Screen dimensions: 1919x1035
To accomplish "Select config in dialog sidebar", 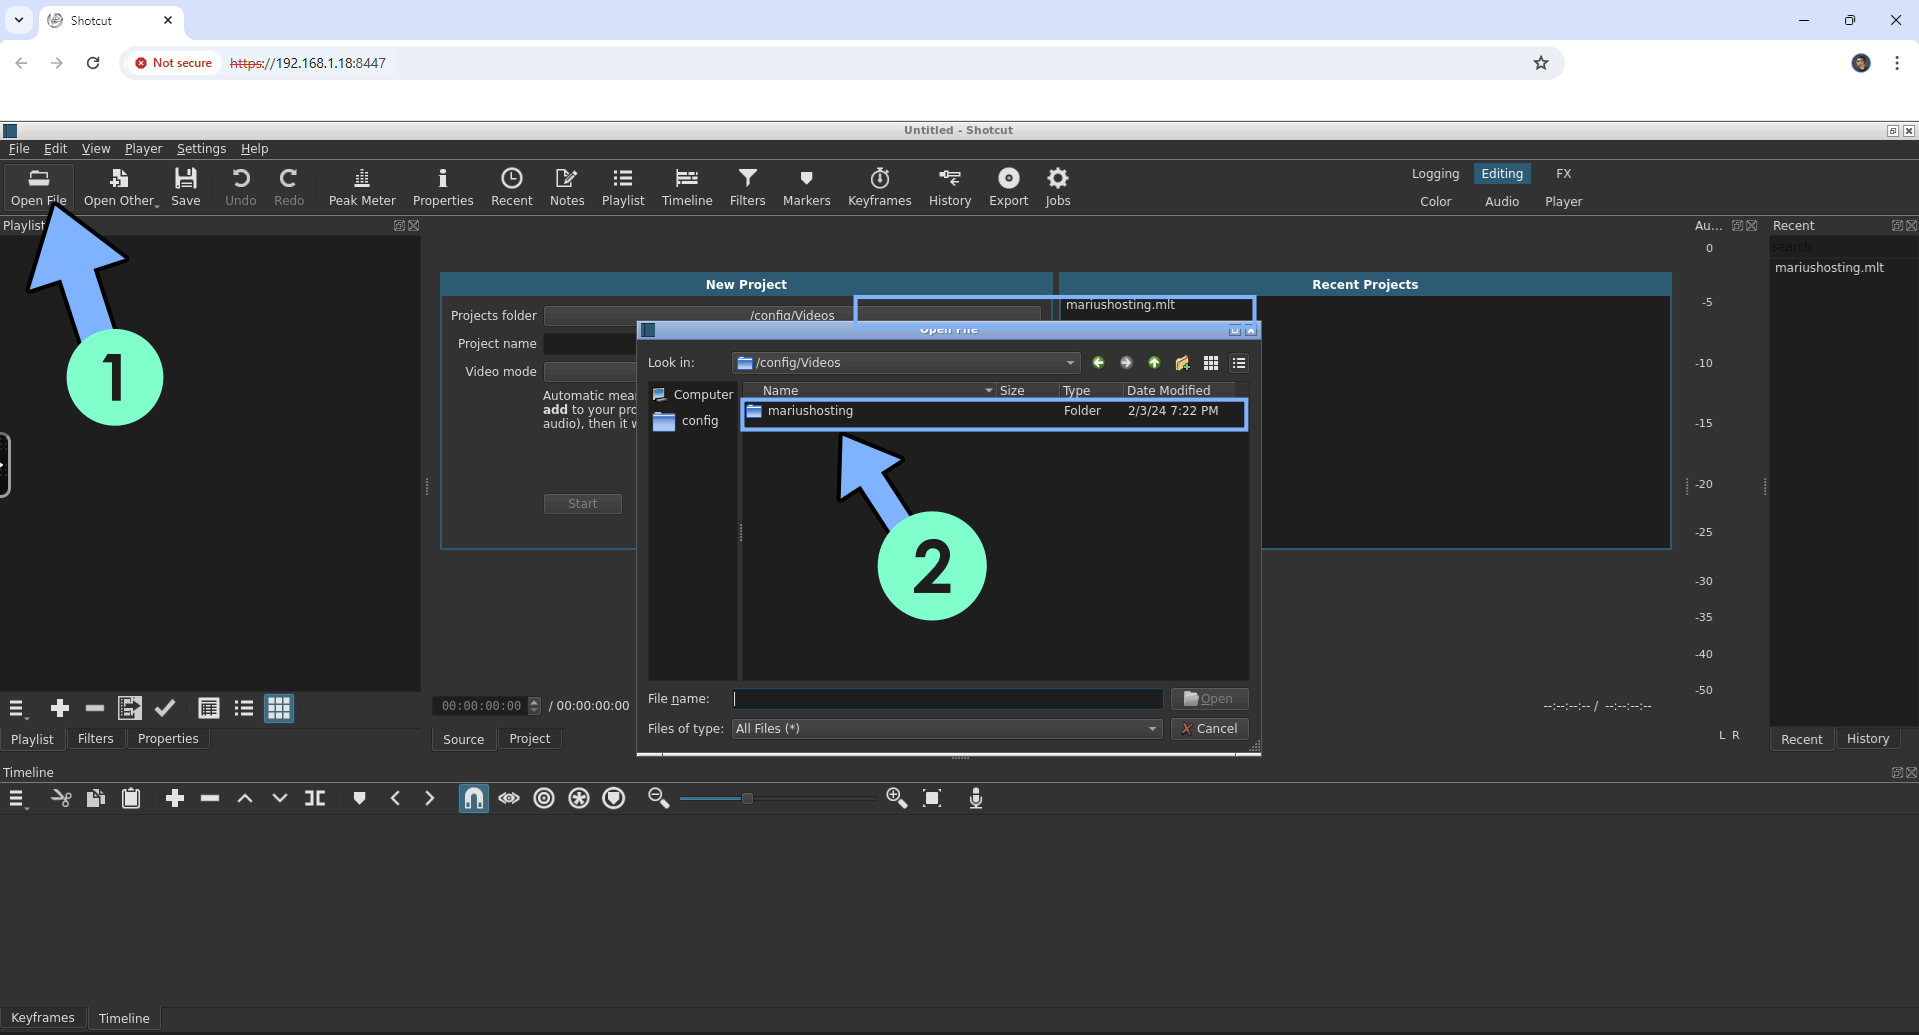I will [x=686, y=421].
